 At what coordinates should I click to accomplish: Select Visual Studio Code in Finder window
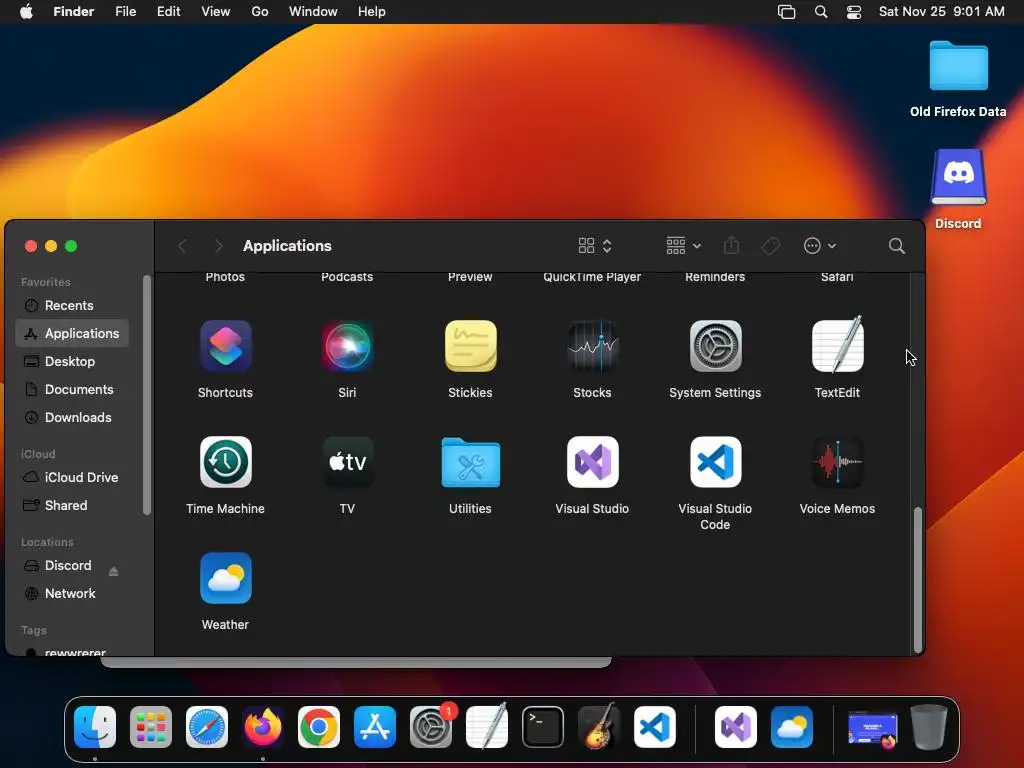click(x=715, y=462)
